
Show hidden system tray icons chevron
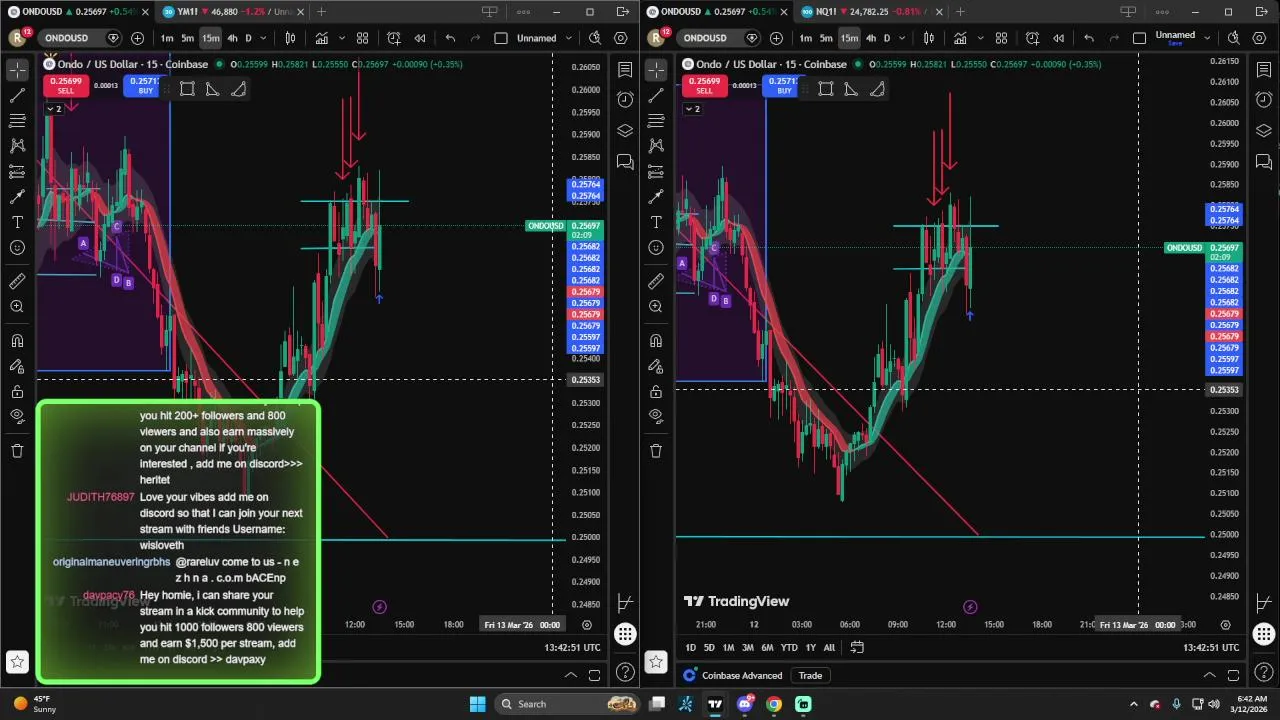click(x=1133, y=704)
